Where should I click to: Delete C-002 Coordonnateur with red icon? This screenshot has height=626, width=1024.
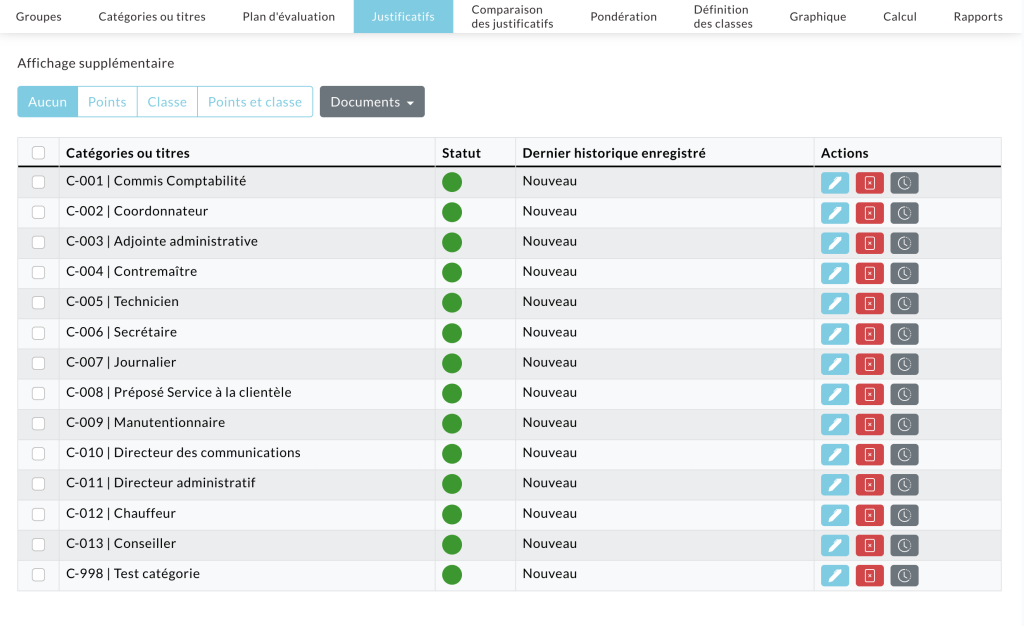point(869,213)
